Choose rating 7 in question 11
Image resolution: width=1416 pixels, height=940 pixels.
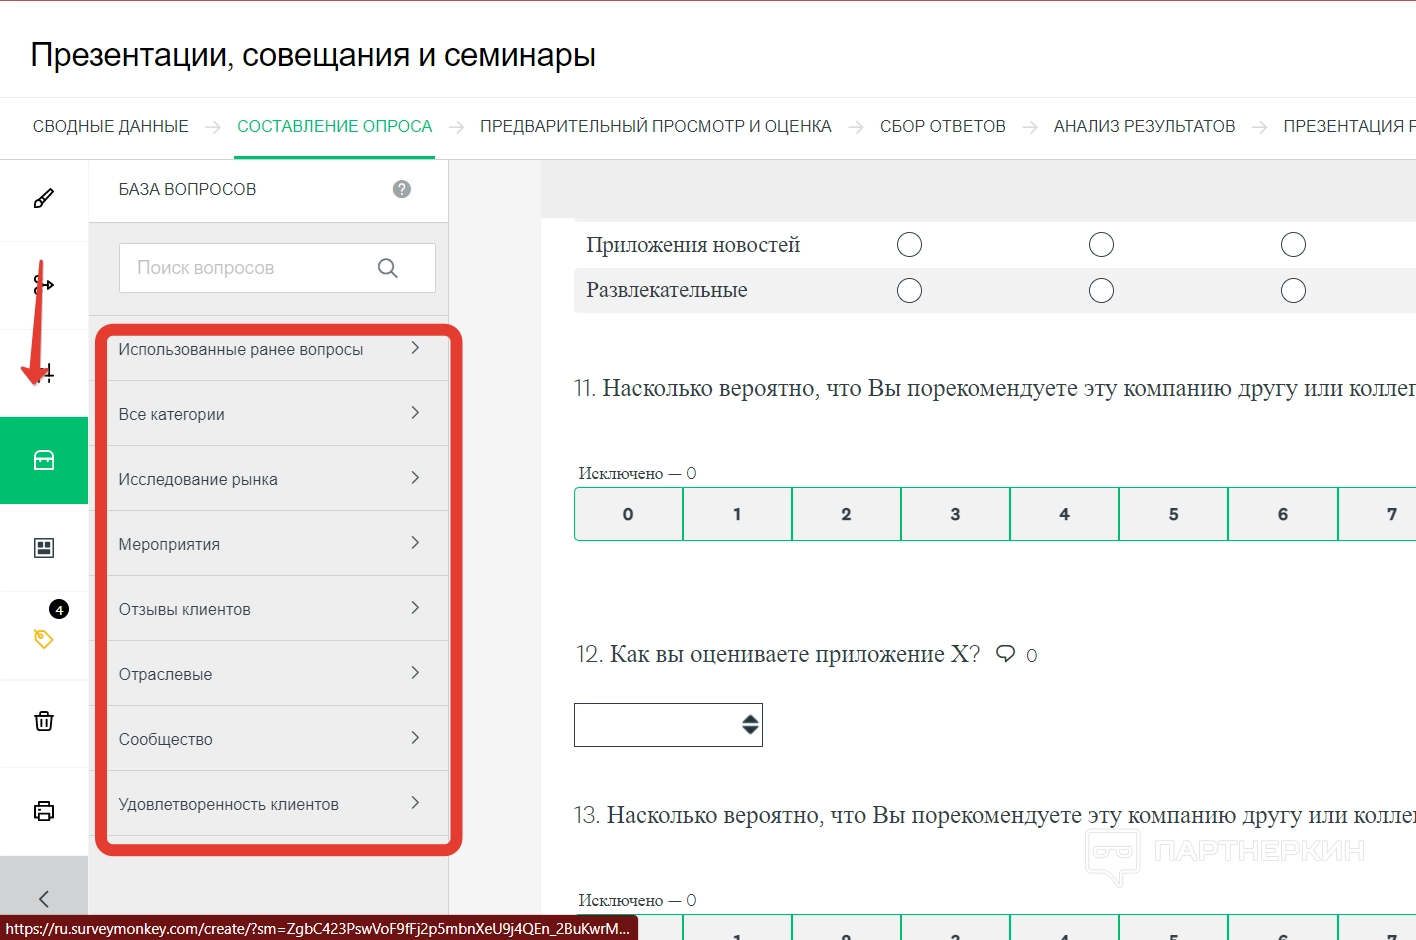(x=1377, y=514)
